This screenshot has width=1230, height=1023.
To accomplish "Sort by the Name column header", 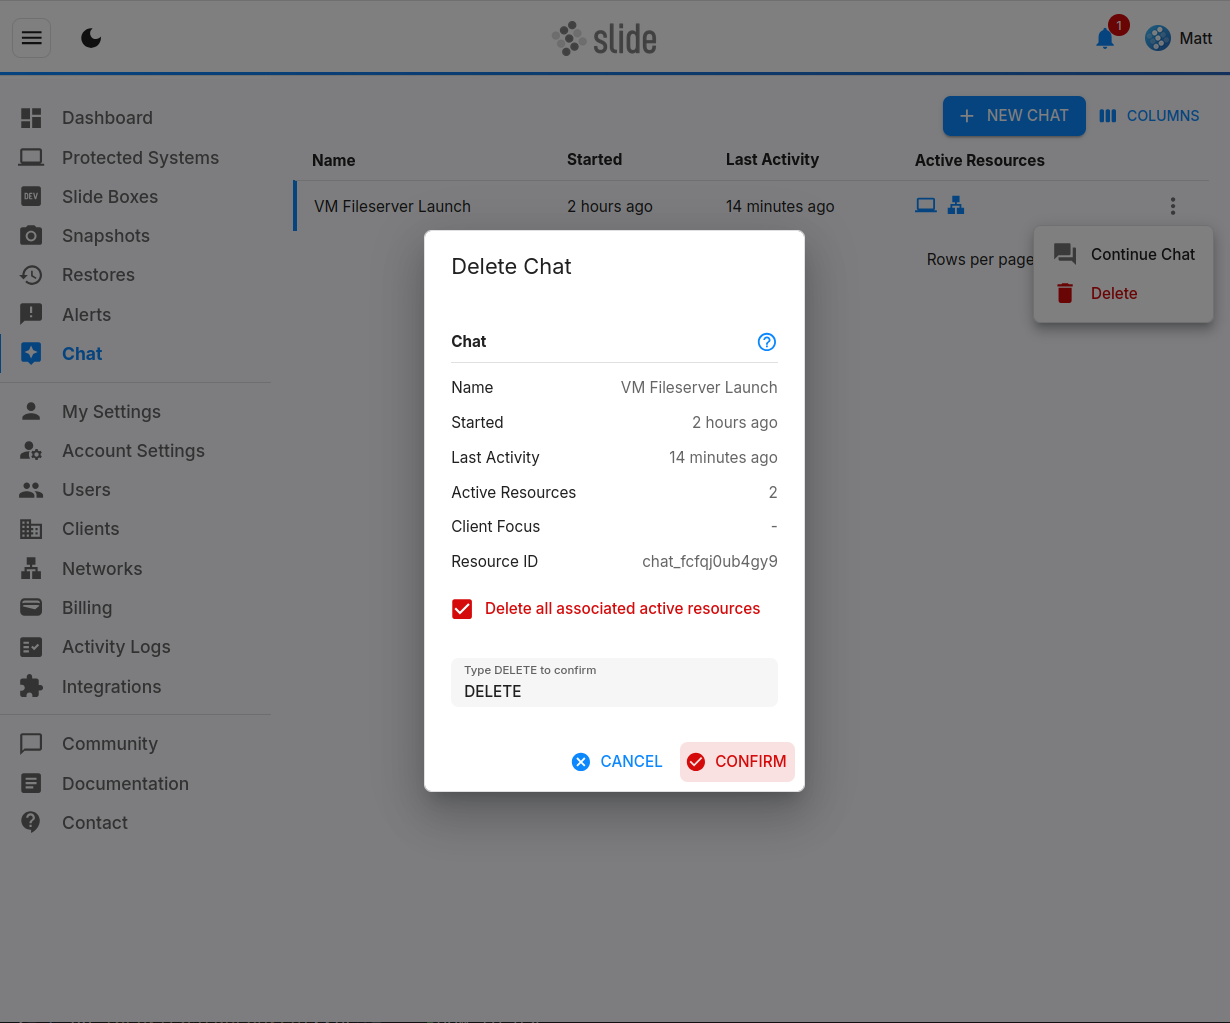I will click(x=334, y=160).
